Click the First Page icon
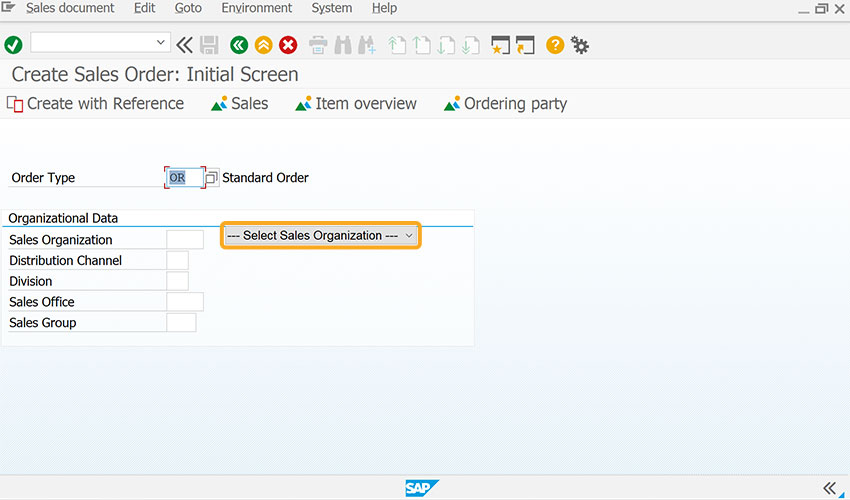 tap(397, 45)
